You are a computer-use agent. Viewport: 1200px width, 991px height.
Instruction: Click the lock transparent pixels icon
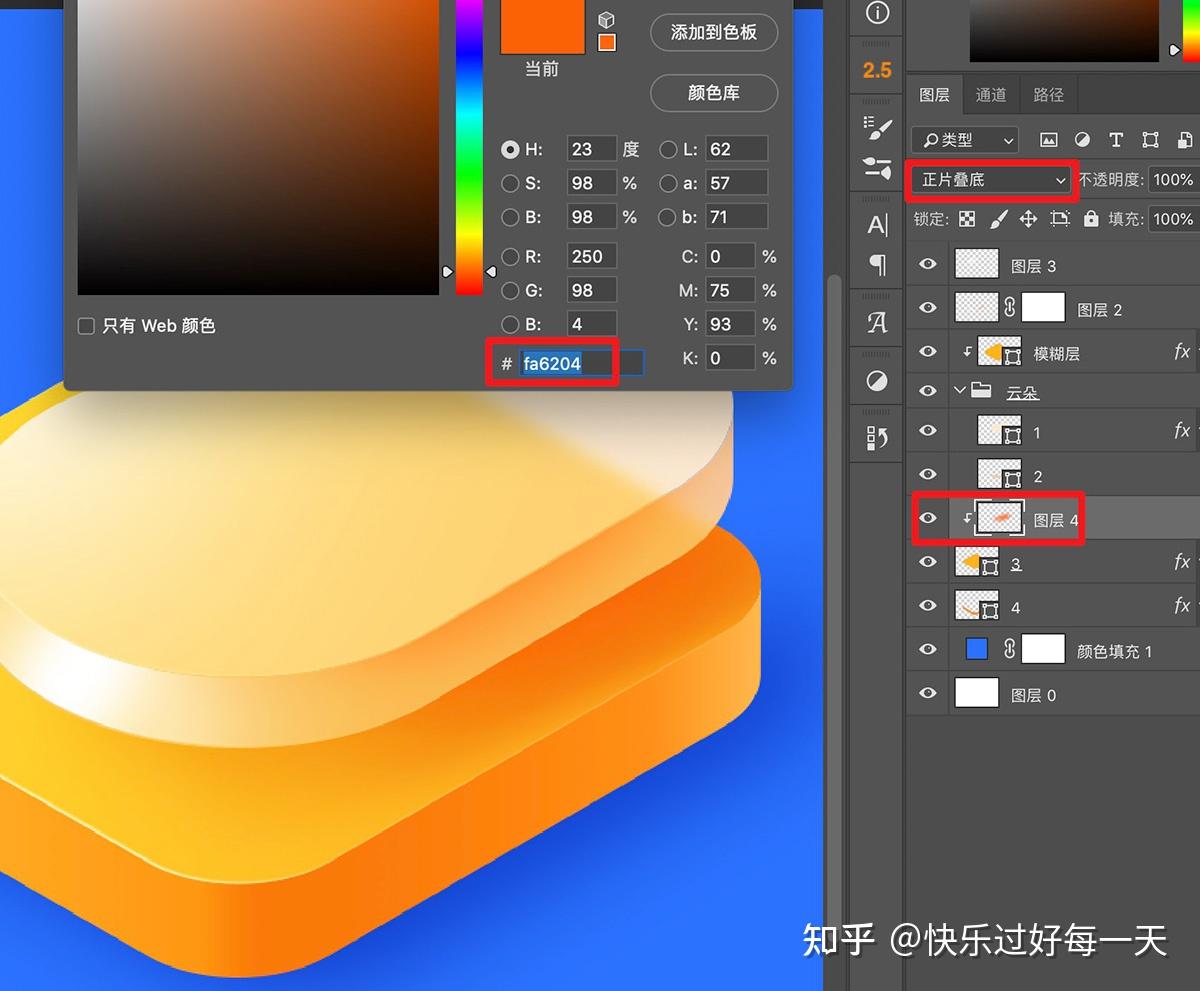click(966, 219)
